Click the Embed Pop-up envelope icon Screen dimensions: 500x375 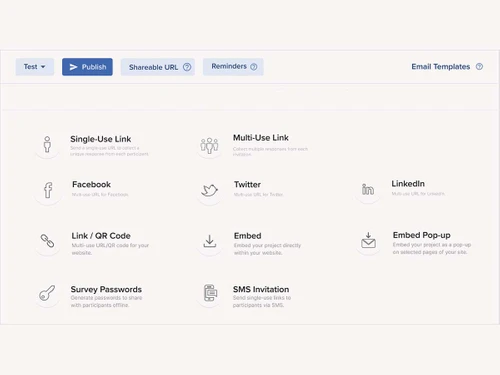[x=368, y=240]
